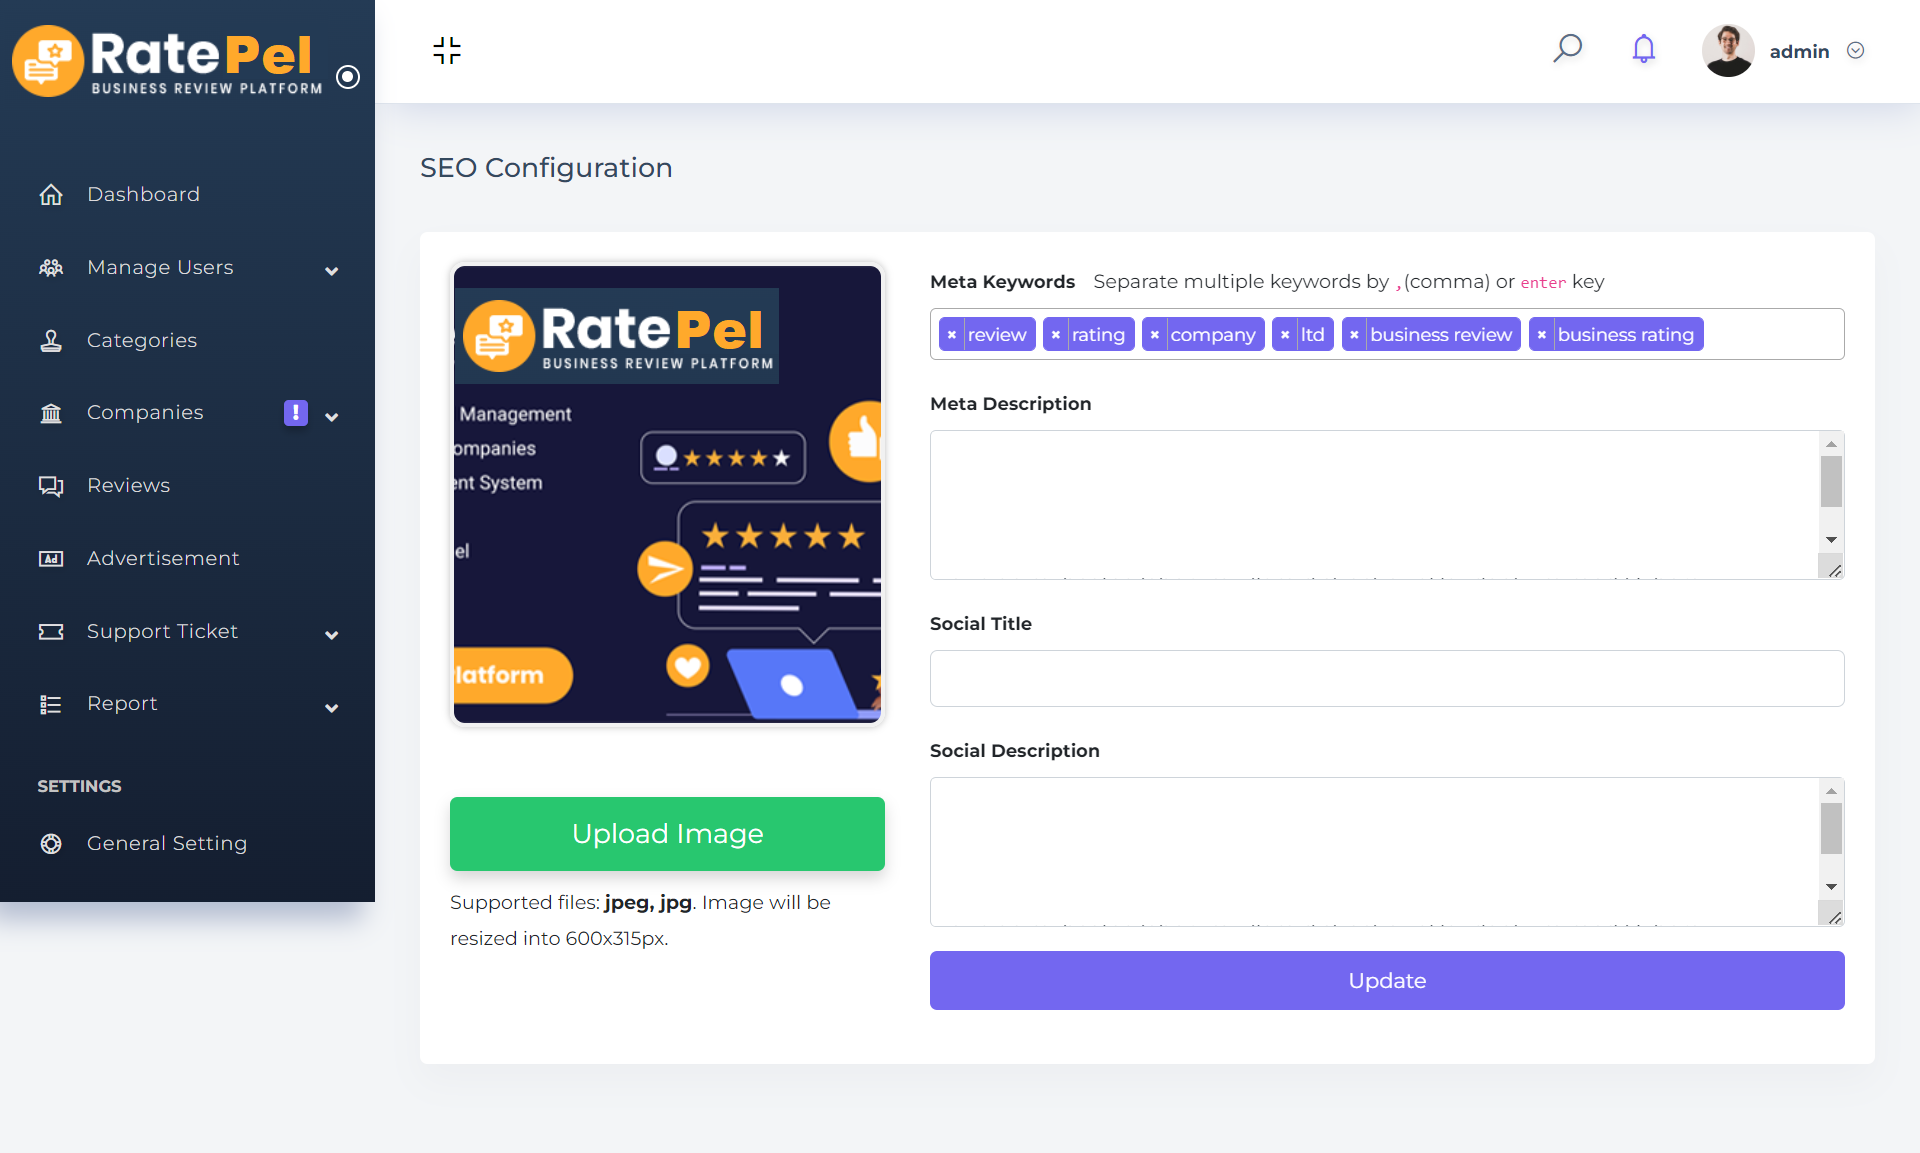
Task: Click the Reviews chat icon
Action: [51, 486]
